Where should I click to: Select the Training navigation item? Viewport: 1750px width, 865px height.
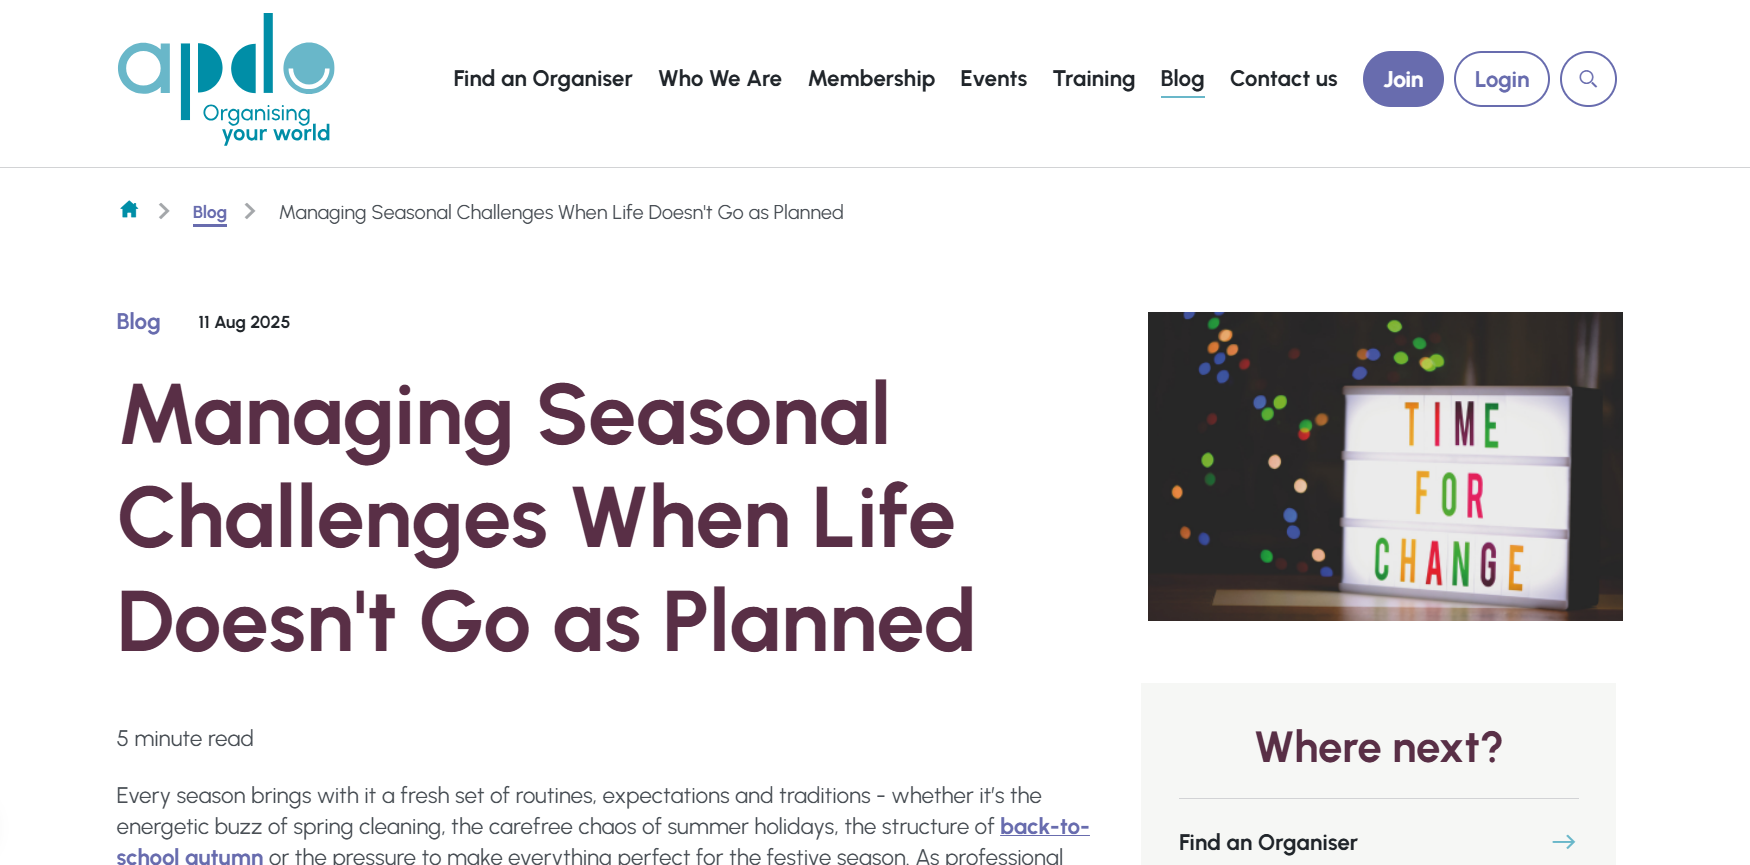(1093, 79)
